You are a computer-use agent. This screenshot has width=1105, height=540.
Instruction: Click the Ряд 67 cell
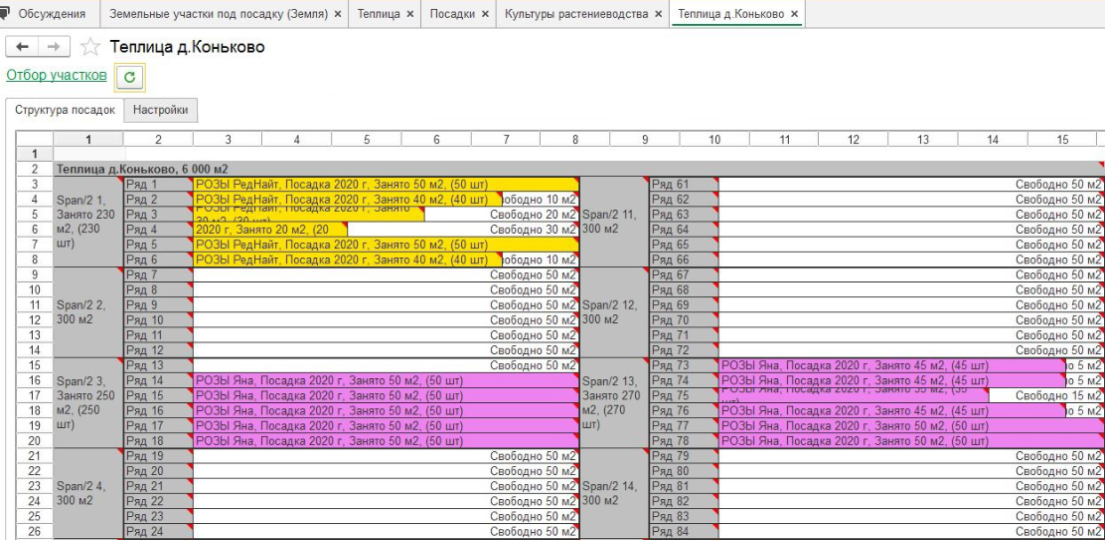(x=684, y=274)
